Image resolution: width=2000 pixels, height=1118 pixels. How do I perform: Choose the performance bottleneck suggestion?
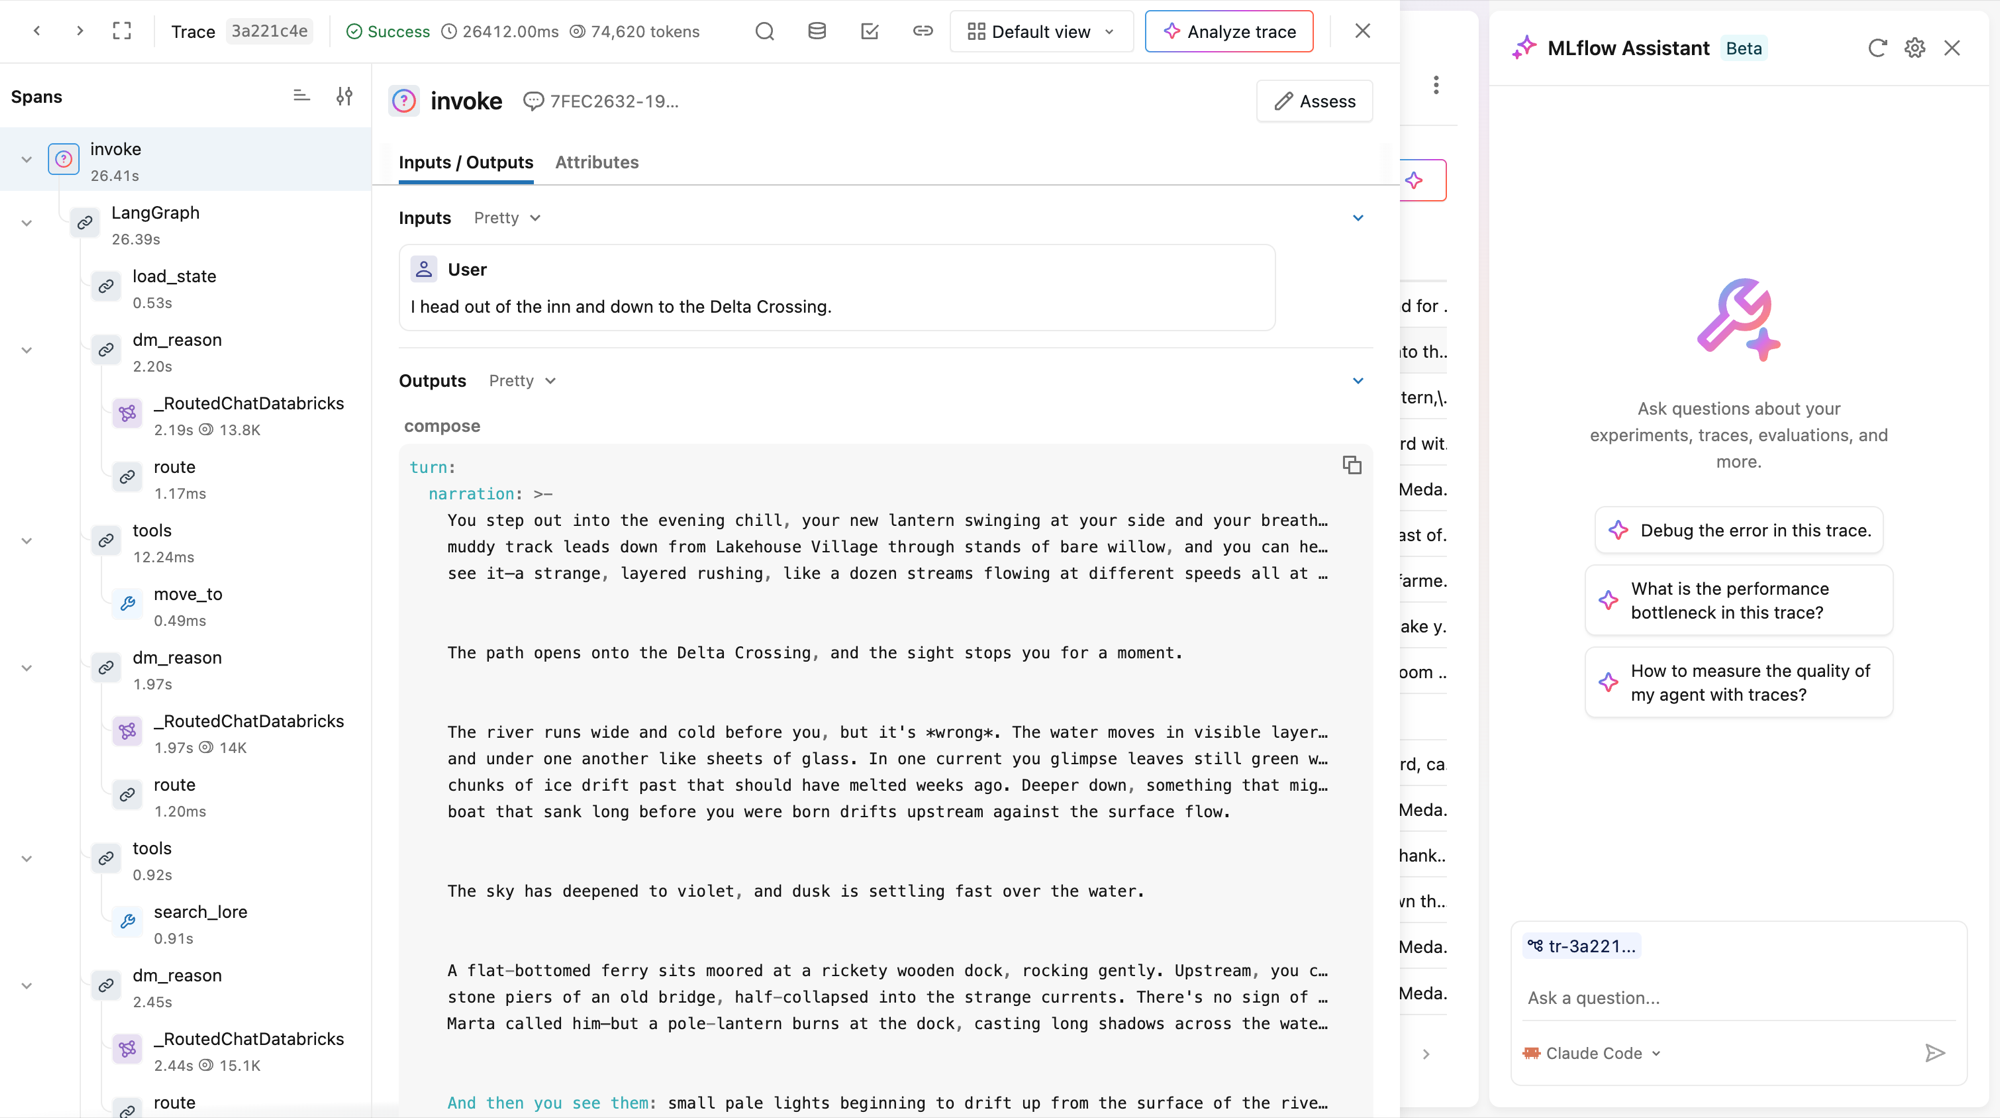click(x=1739, y=600)
